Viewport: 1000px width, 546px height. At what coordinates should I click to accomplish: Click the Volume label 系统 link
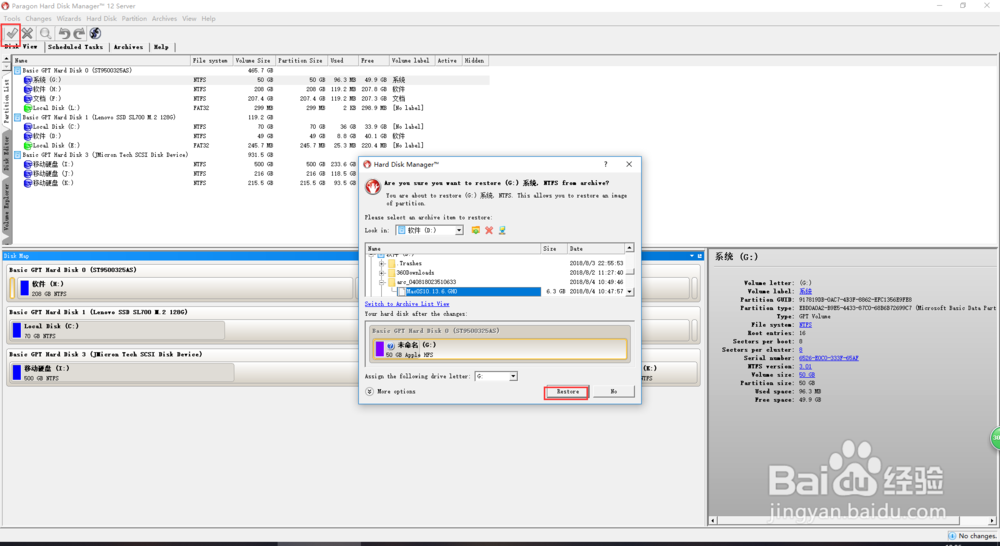(x=805, y=291)
